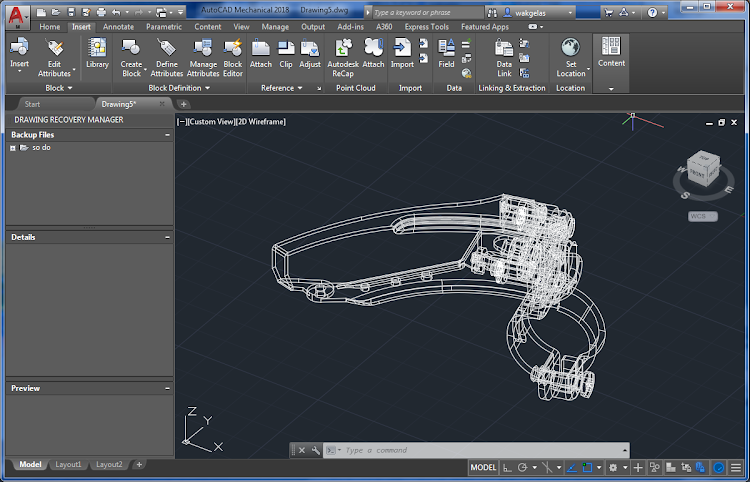This screenshot has height=482, width=750.
Task: Toggle ortho mode in status bar
Action: [x=508, y=467]
